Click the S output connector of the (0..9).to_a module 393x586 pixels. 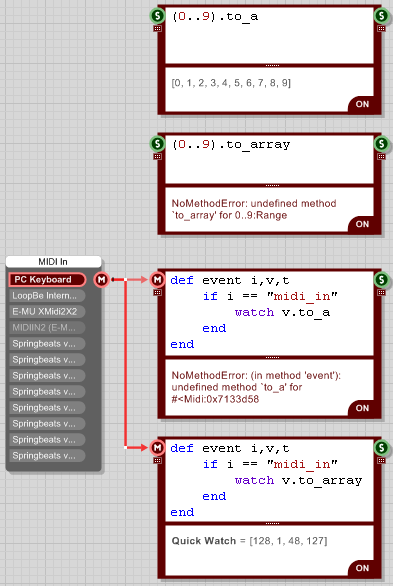coord(381,16)
